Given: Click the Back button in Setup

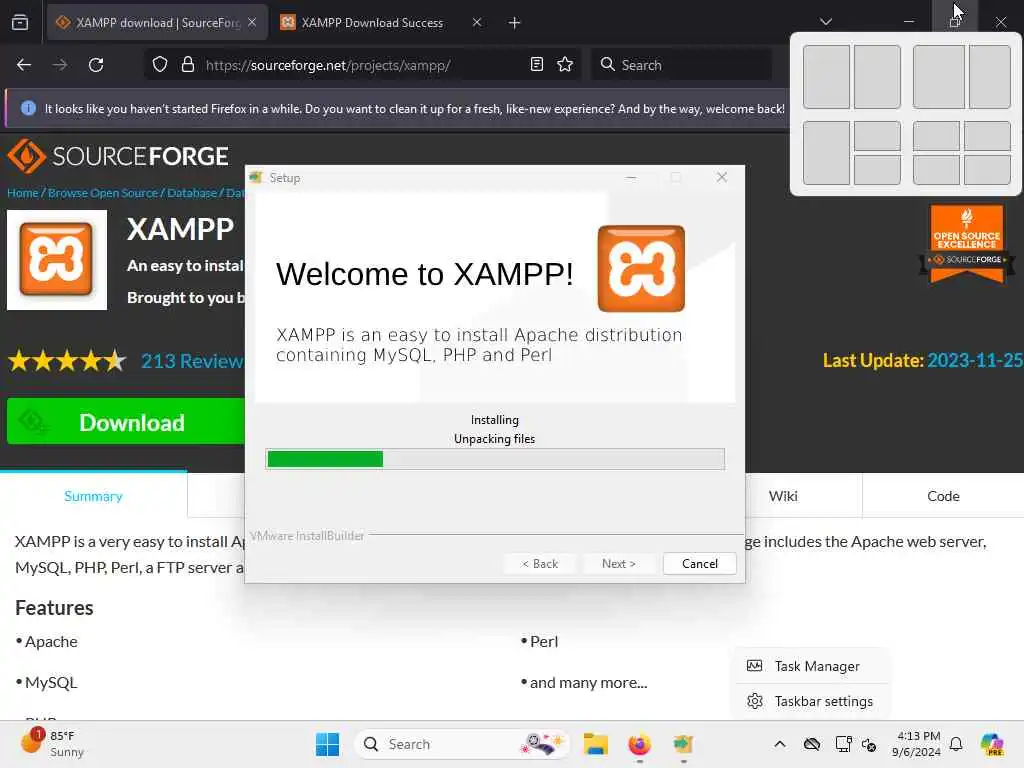Looking at the screenshot, I should click(539, 564).
